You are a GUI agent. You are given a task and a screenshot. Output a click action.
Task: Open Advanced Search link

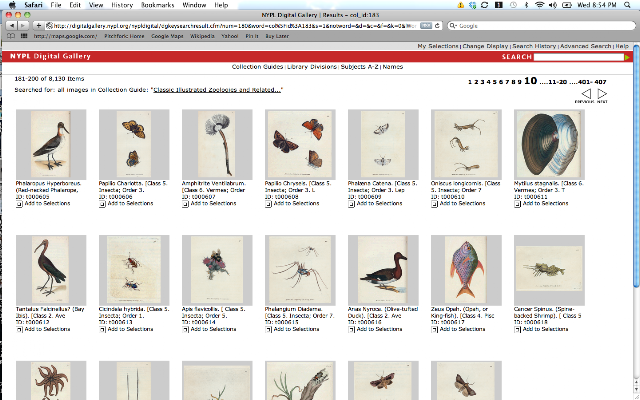coord(586,46)
